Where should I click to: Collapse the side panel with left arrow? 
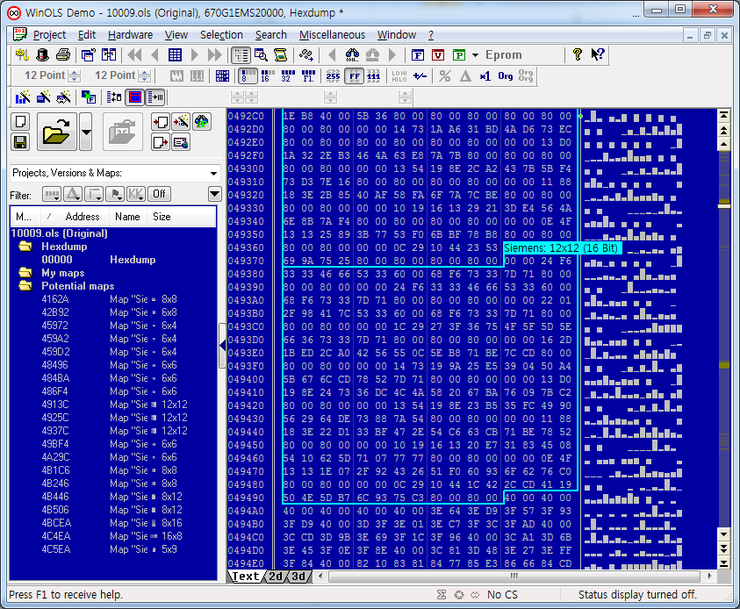pyautogui.click(x=222, y=346)
